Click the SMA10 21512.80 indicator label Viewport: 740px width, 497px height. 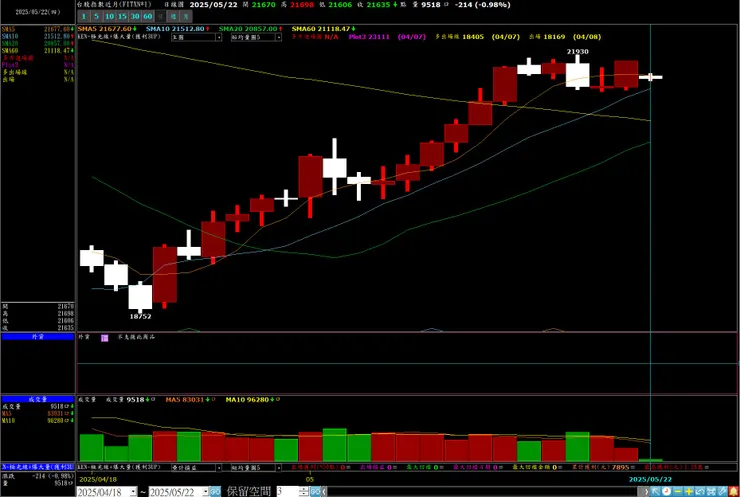coord(177,29)
